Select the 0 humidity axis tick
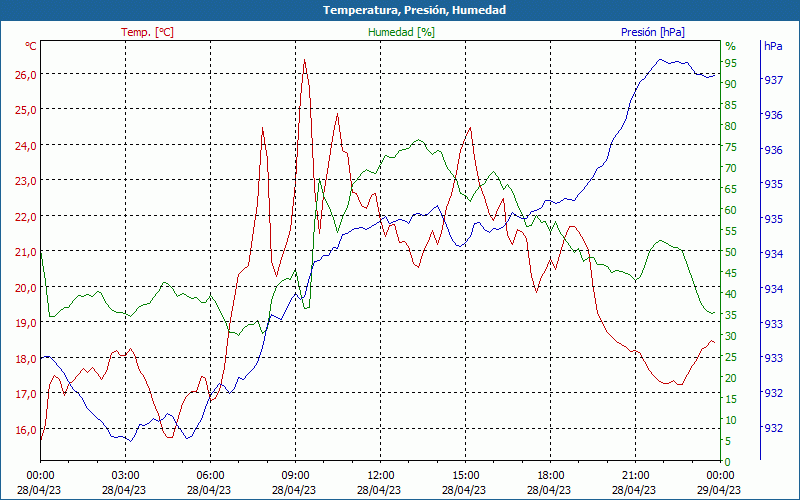Viewport: 800px width, 500px height. [728, 462]
